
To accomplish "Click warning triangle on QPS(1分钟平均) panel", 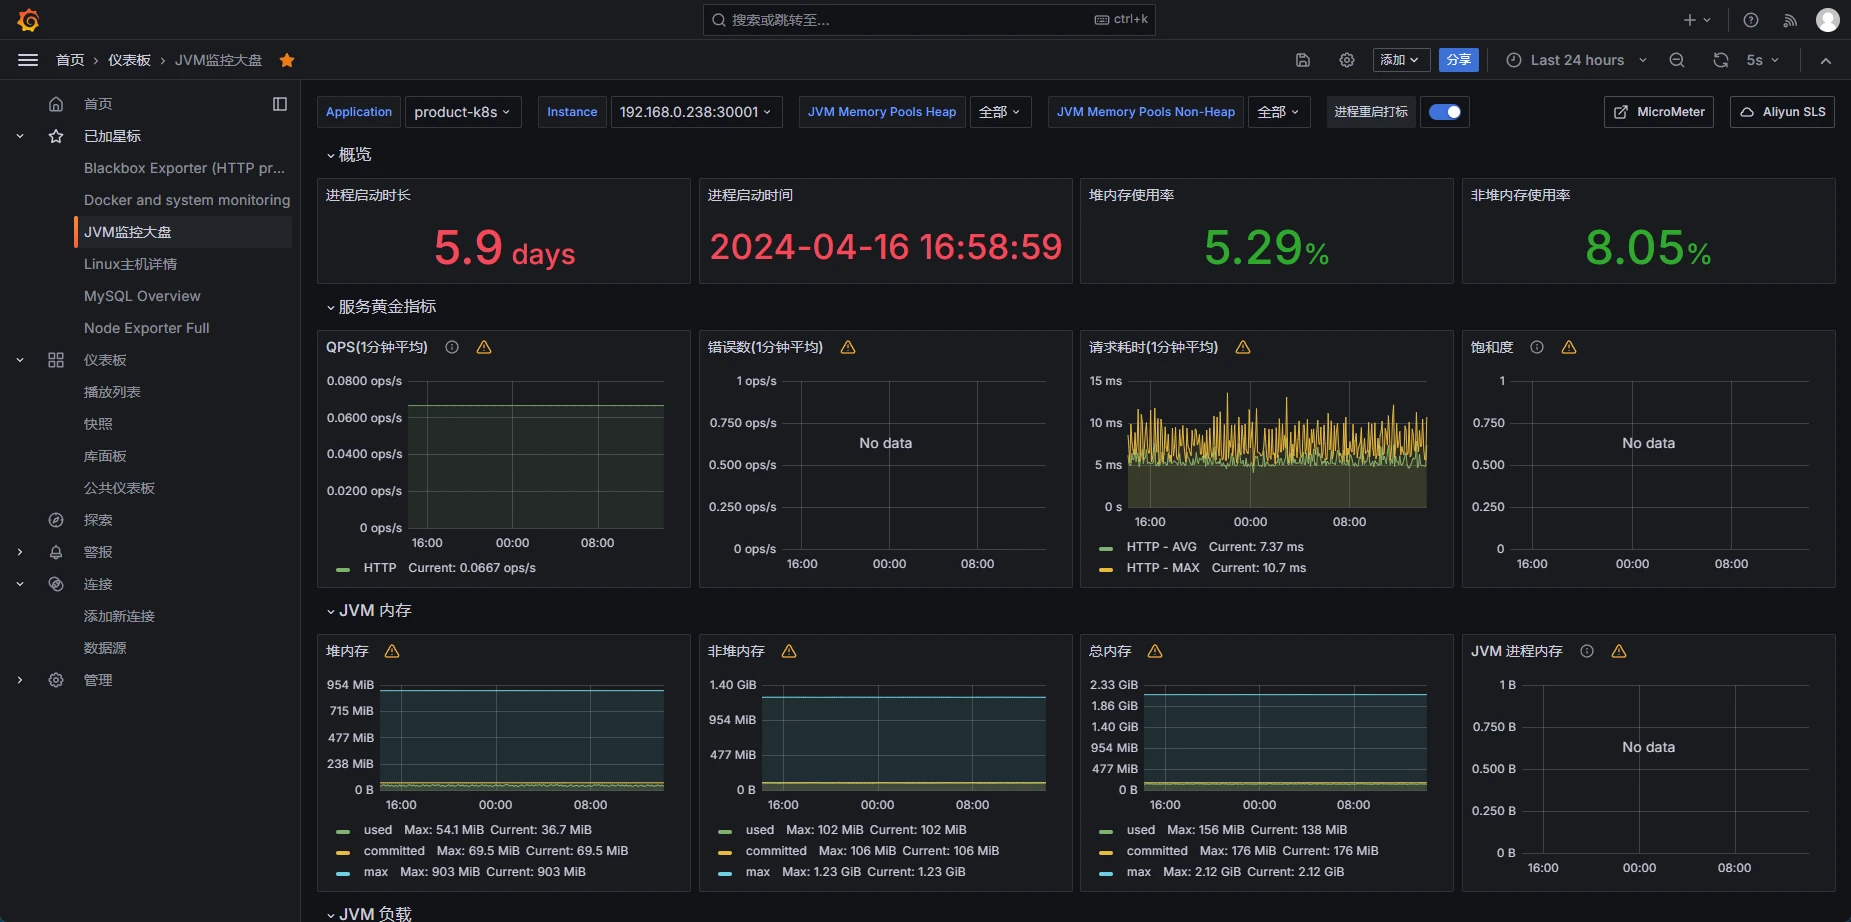I will [484, 347].
